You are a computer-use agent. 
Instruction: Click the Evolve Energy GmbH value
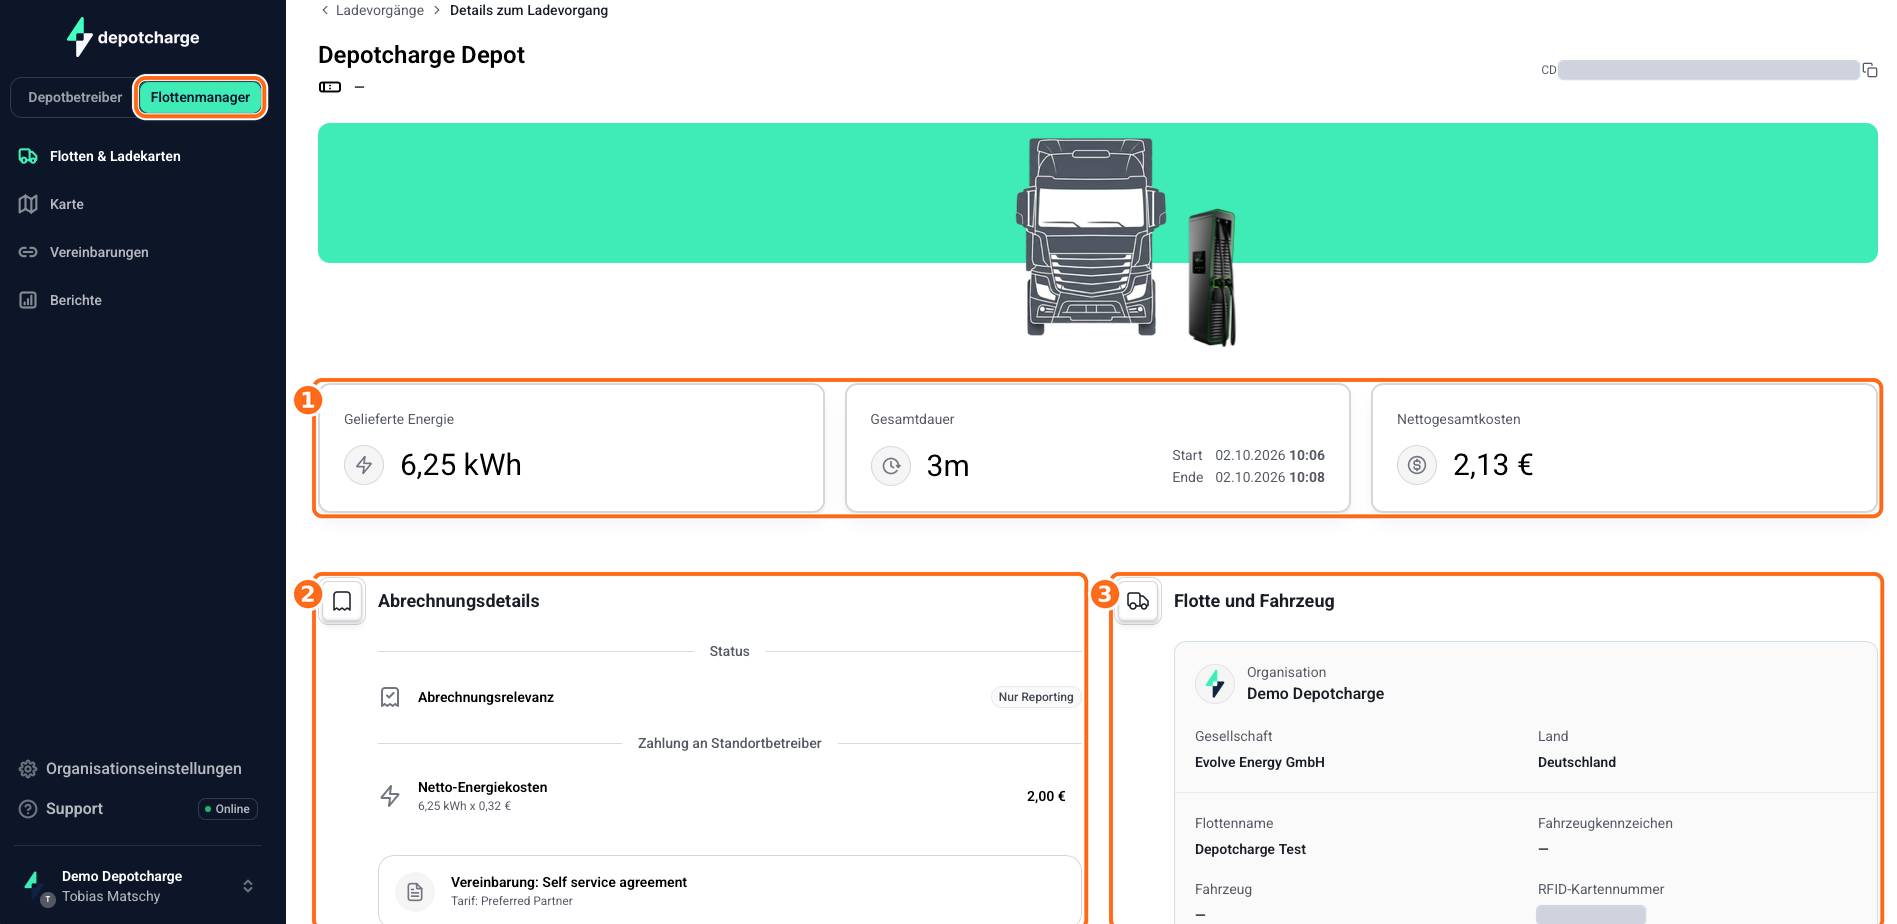pyautogui.click(x=1260, y=762)
